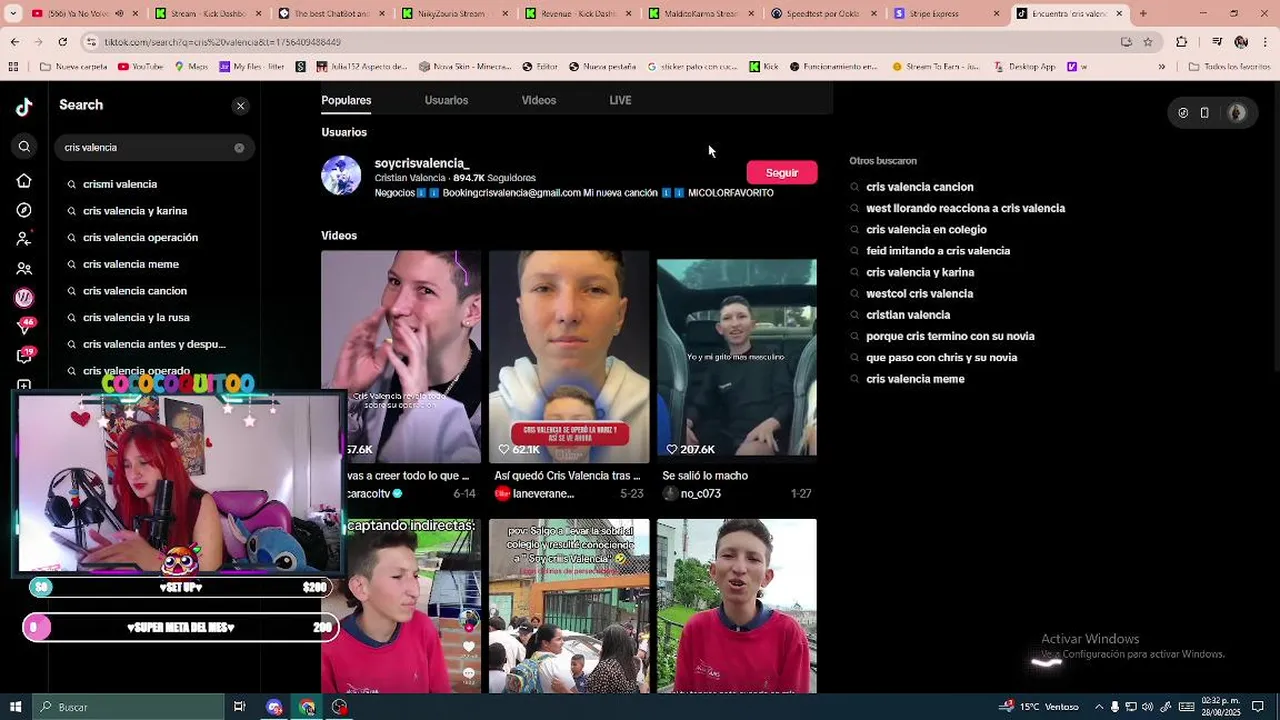
Task: Open video 'vas a creer todo lo que...'
Action: tap(401, 355)
